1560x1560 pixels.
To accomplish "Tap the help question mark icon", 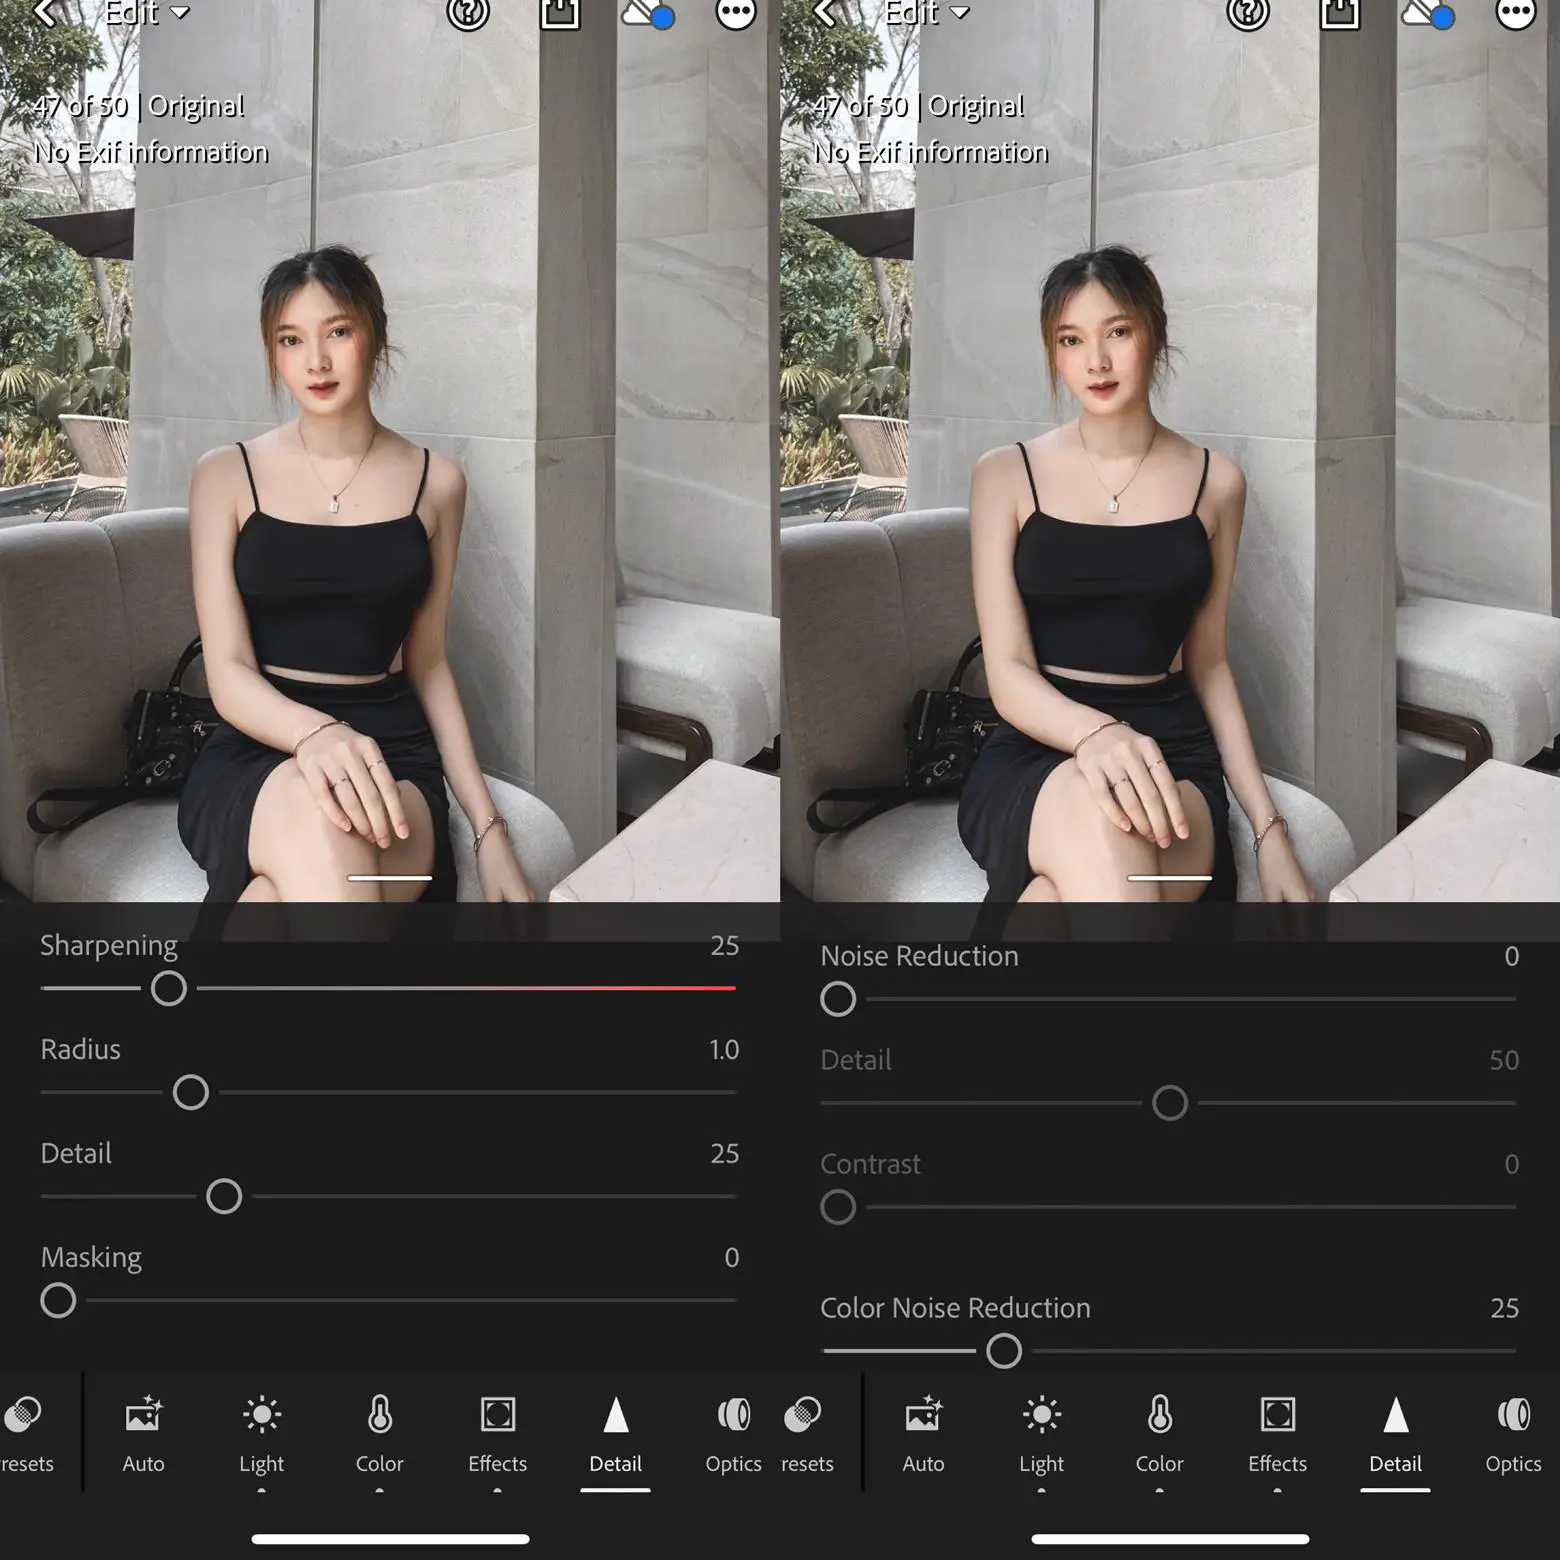I will (x=467, y=15).
